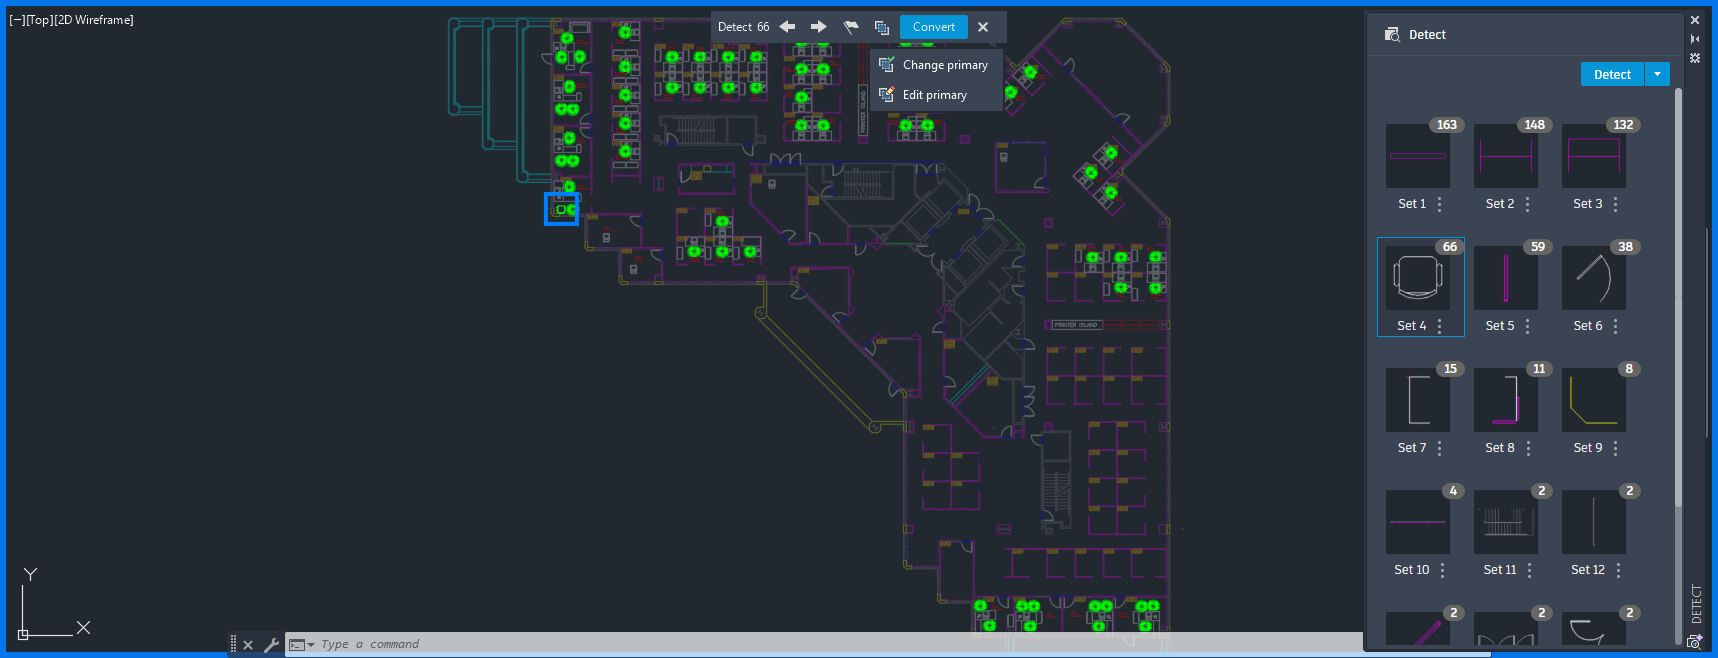Viewport: 1718px width, 658px height.
Task: Click the Detect palette title icon
Action: (x=1392, y=34)
